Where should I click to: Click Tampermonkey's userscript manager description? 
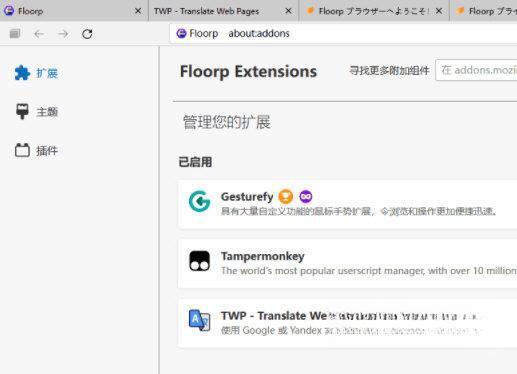click(x=369, y=271)
